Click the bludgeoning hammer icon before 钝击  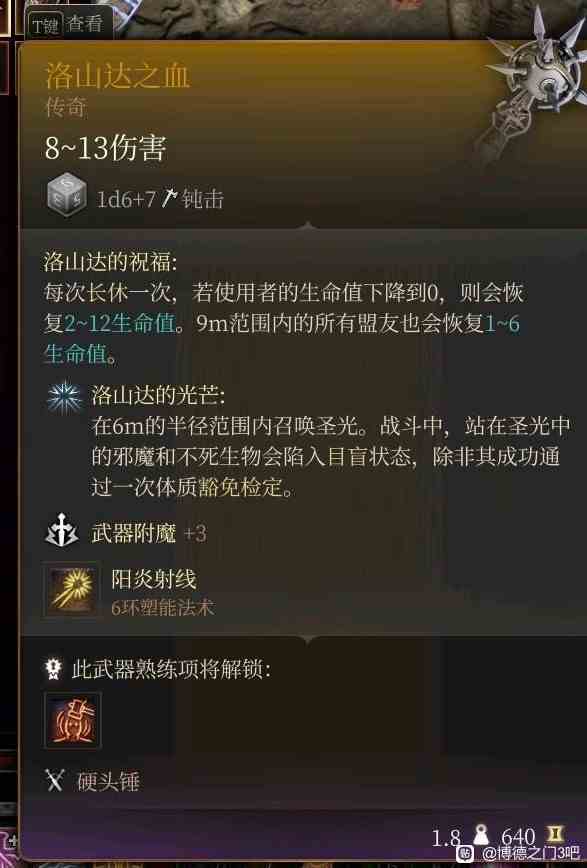point(169,198)
